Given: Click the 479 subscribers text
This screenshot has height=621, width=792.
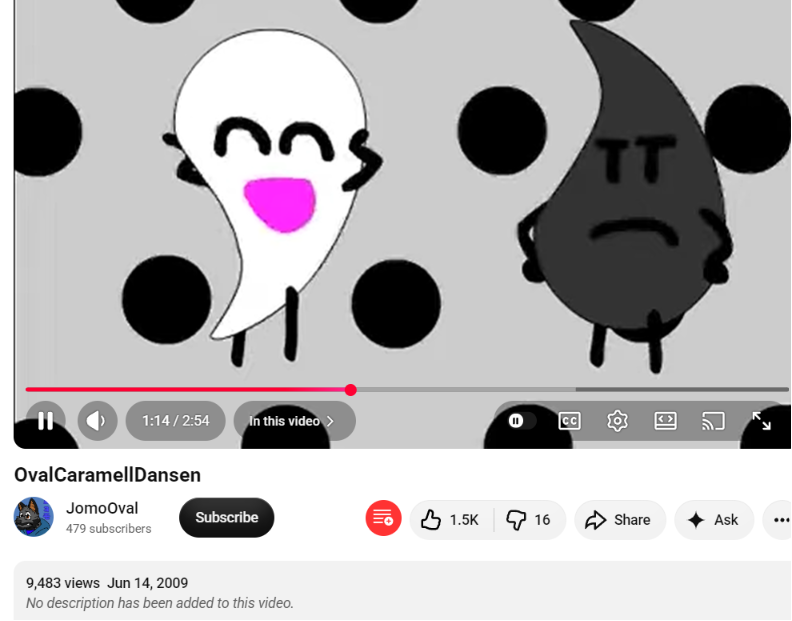Looking at the screenshot, I should [109, 529].
